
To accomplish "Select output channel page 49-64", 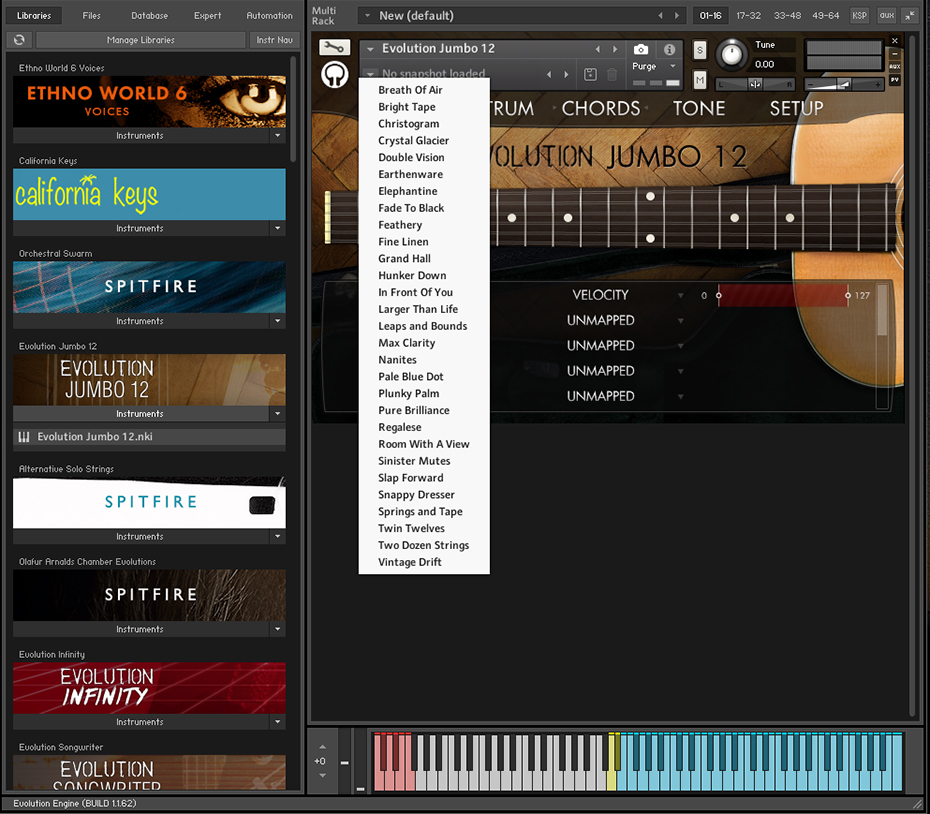I will [826, 15].
